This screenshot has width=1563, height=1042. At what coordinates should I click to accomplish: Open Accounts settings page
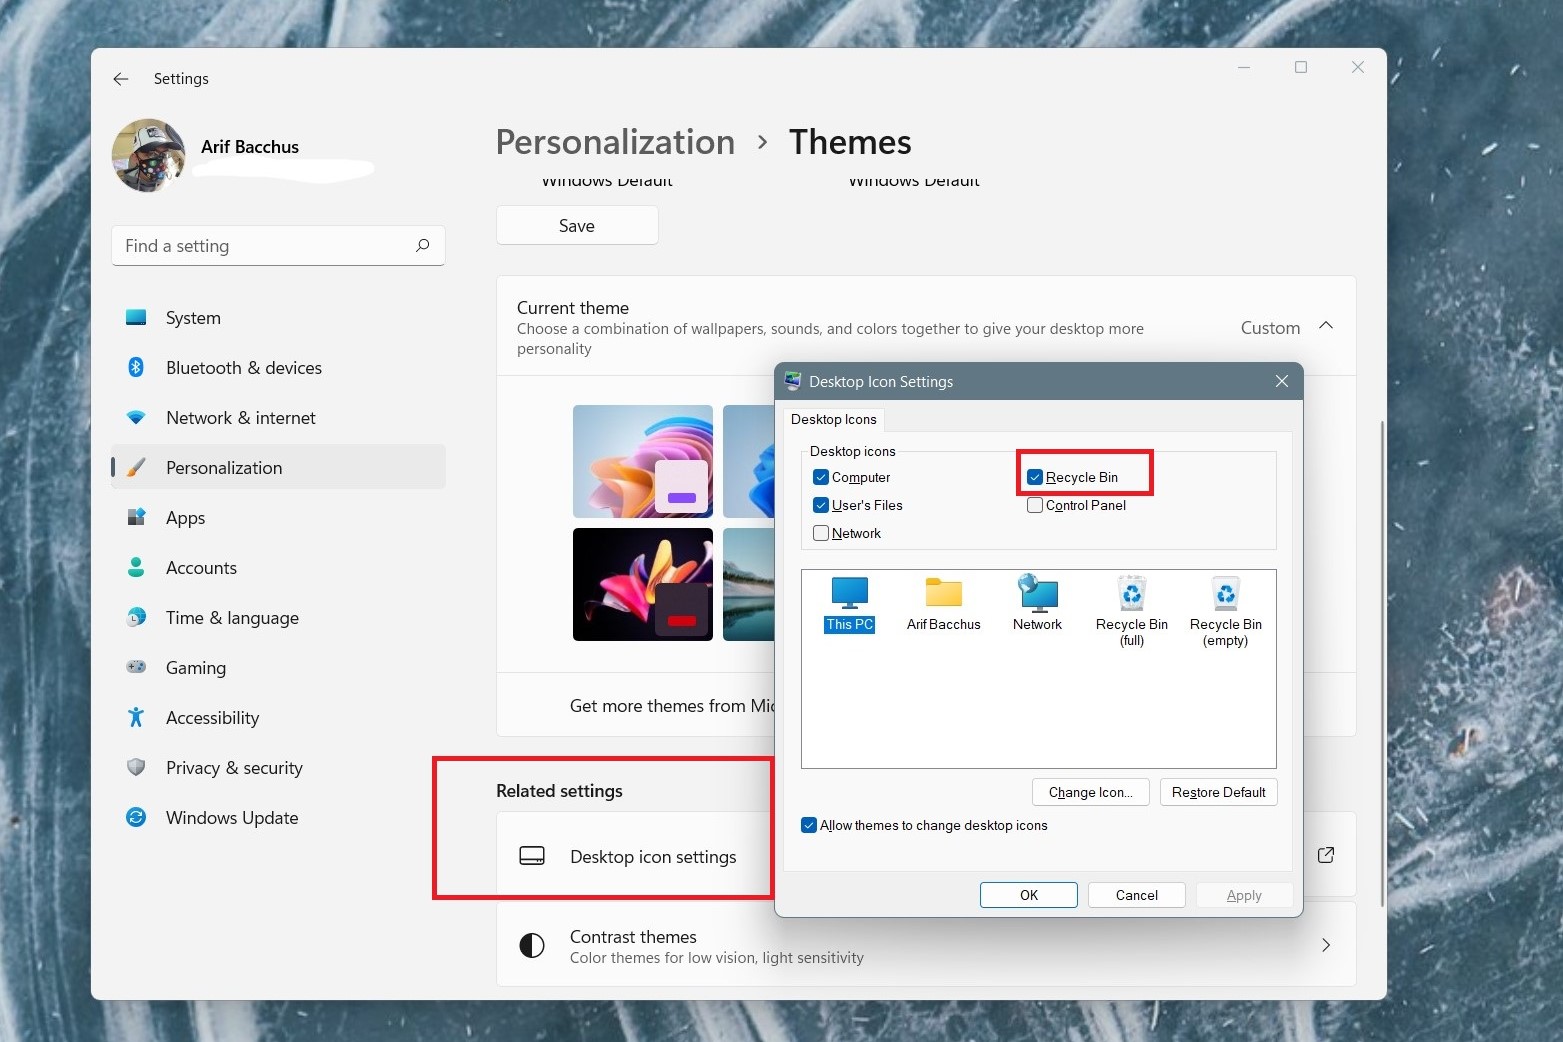click(x=278, y=568)
